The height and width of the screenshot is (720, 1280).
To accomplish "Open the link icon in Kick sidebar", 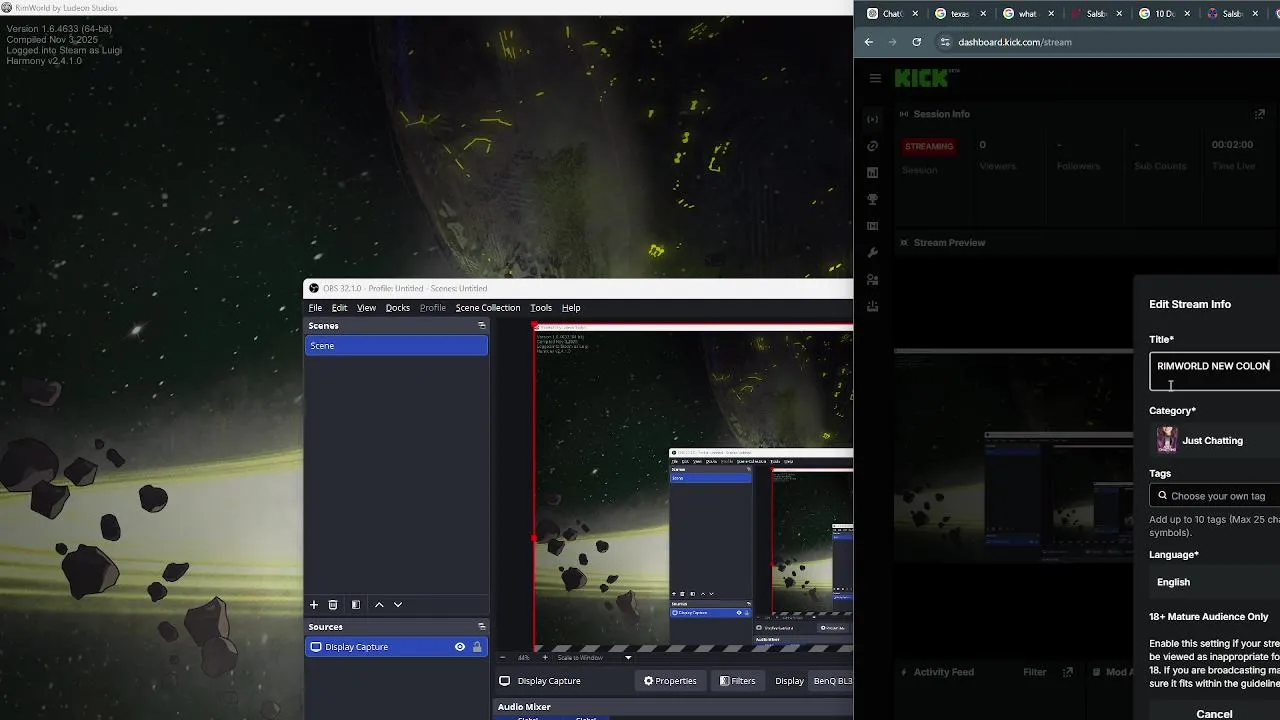I will tap(873, 146).
